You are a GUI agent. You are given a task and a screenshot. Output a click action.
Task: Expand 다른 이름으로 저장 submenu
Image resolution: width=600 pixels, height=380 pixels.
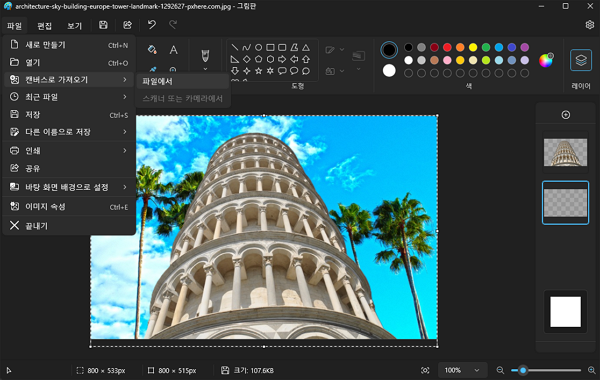[69, 132]
